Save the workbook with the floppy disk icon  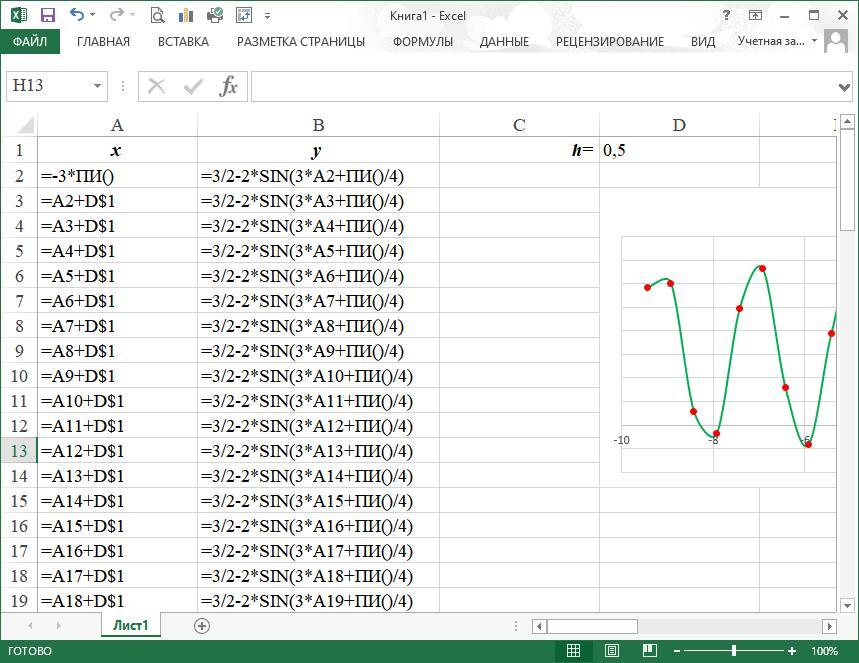tap(48, 15)
